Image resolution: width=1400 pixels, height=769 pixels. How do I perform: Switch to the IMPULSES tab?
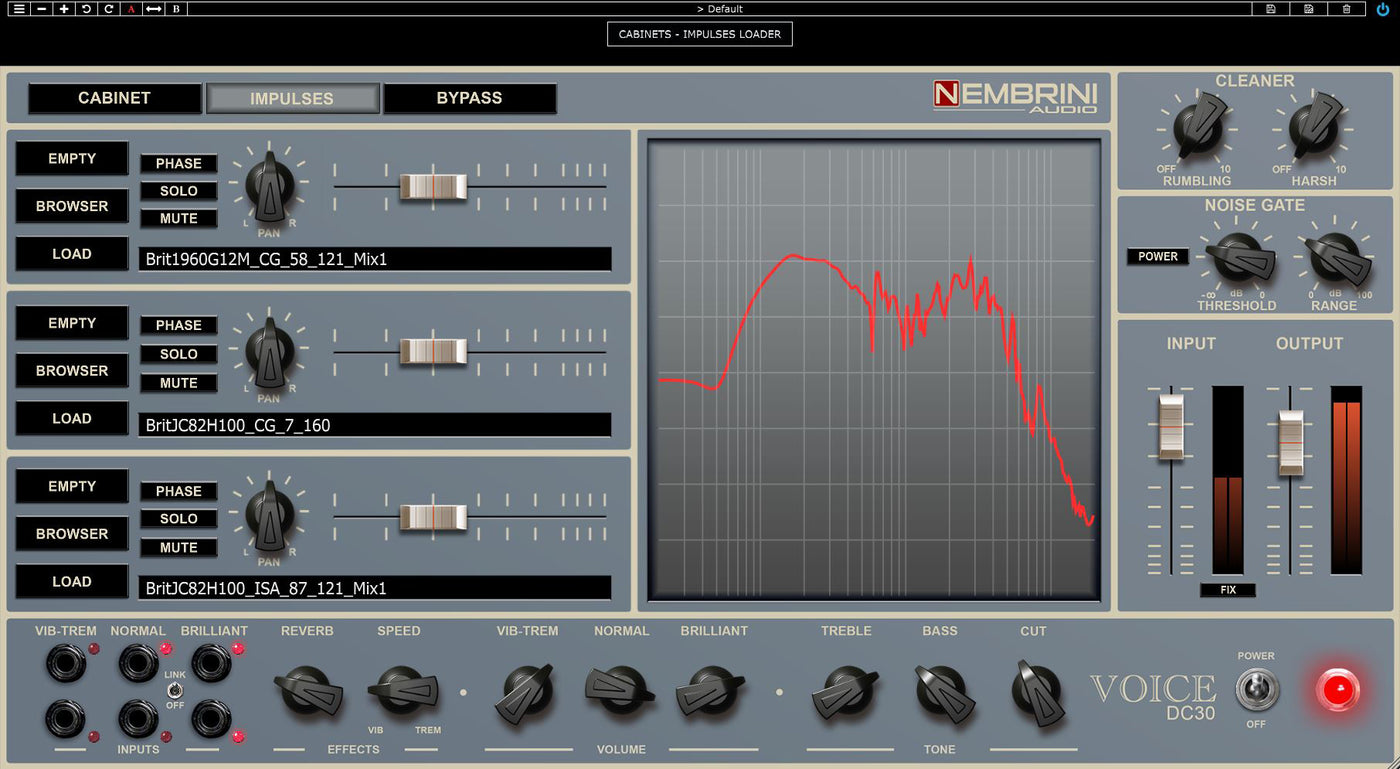point(292,98)
